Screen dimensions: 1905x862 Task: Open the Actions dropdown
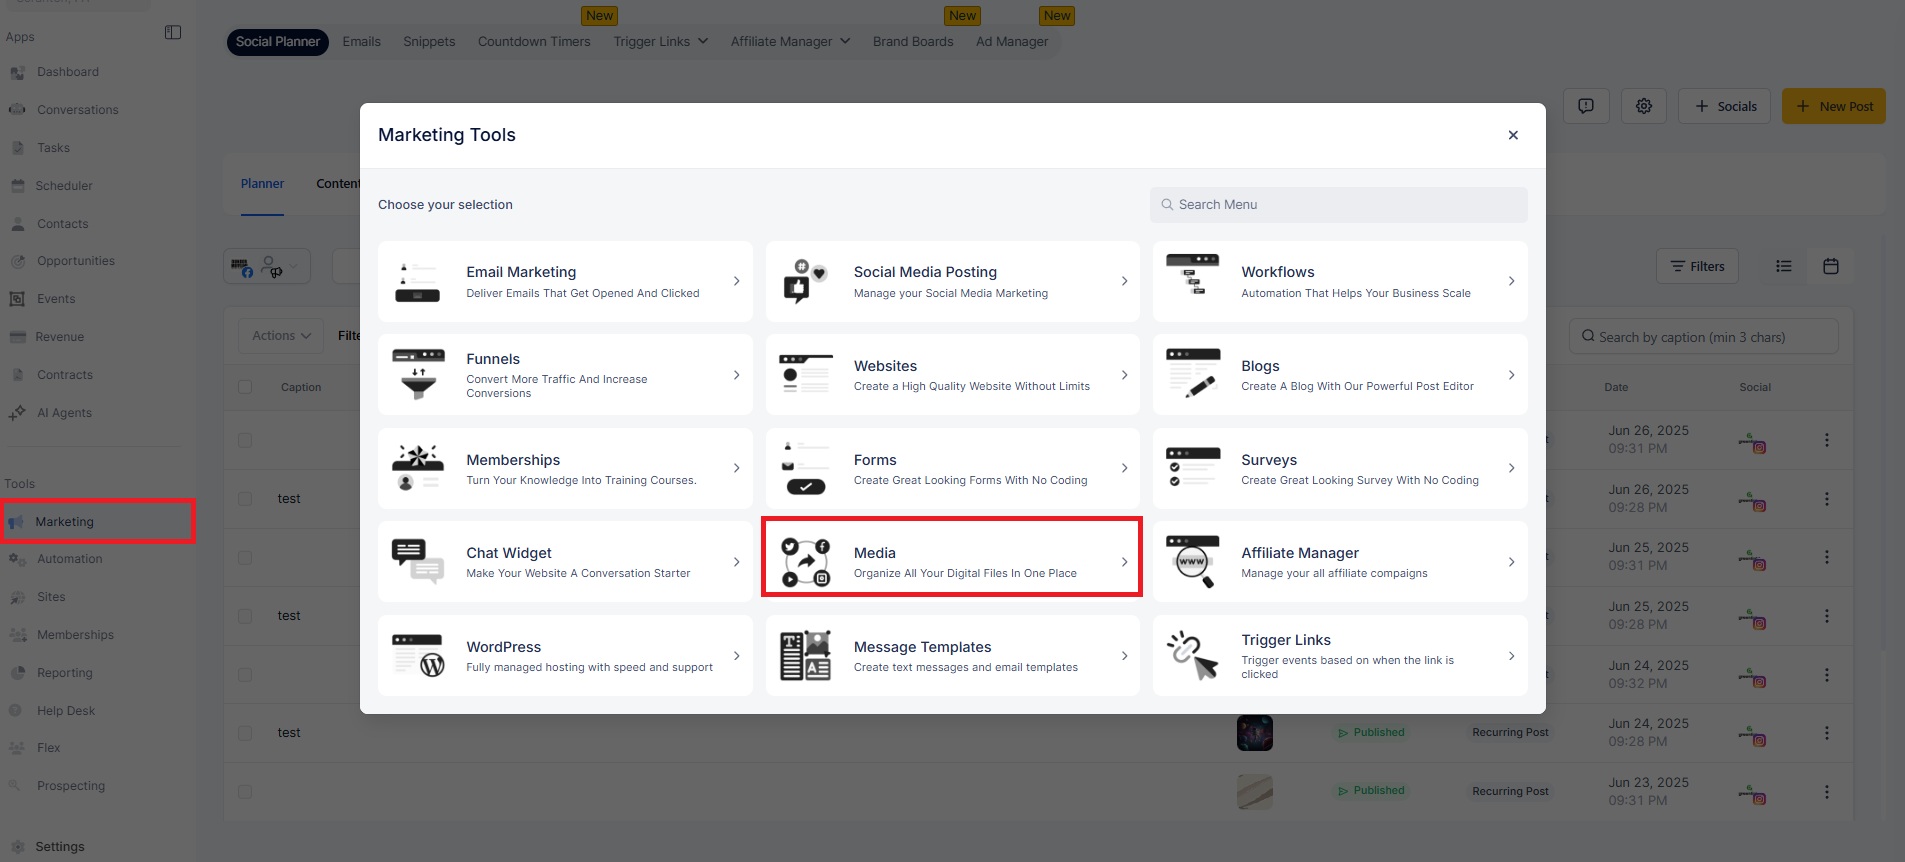[x=281, y=336]
